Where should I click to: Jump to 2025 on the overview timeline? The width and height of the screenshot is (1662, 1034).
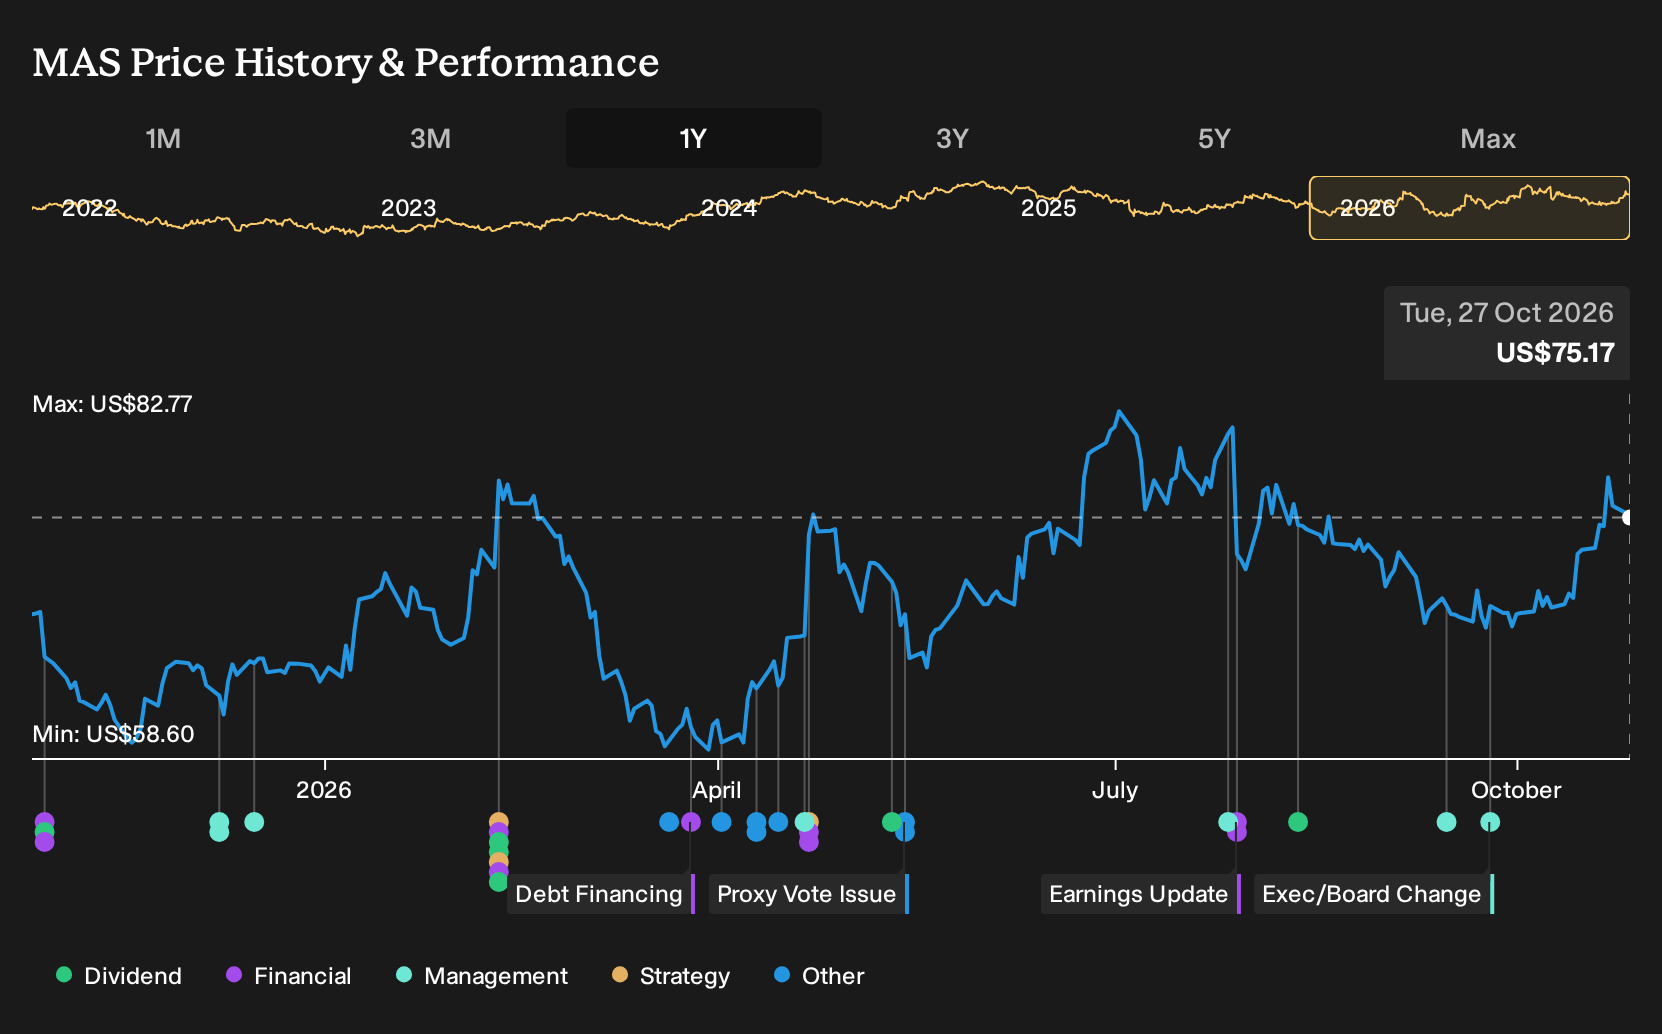click(x=1048, y=208)
